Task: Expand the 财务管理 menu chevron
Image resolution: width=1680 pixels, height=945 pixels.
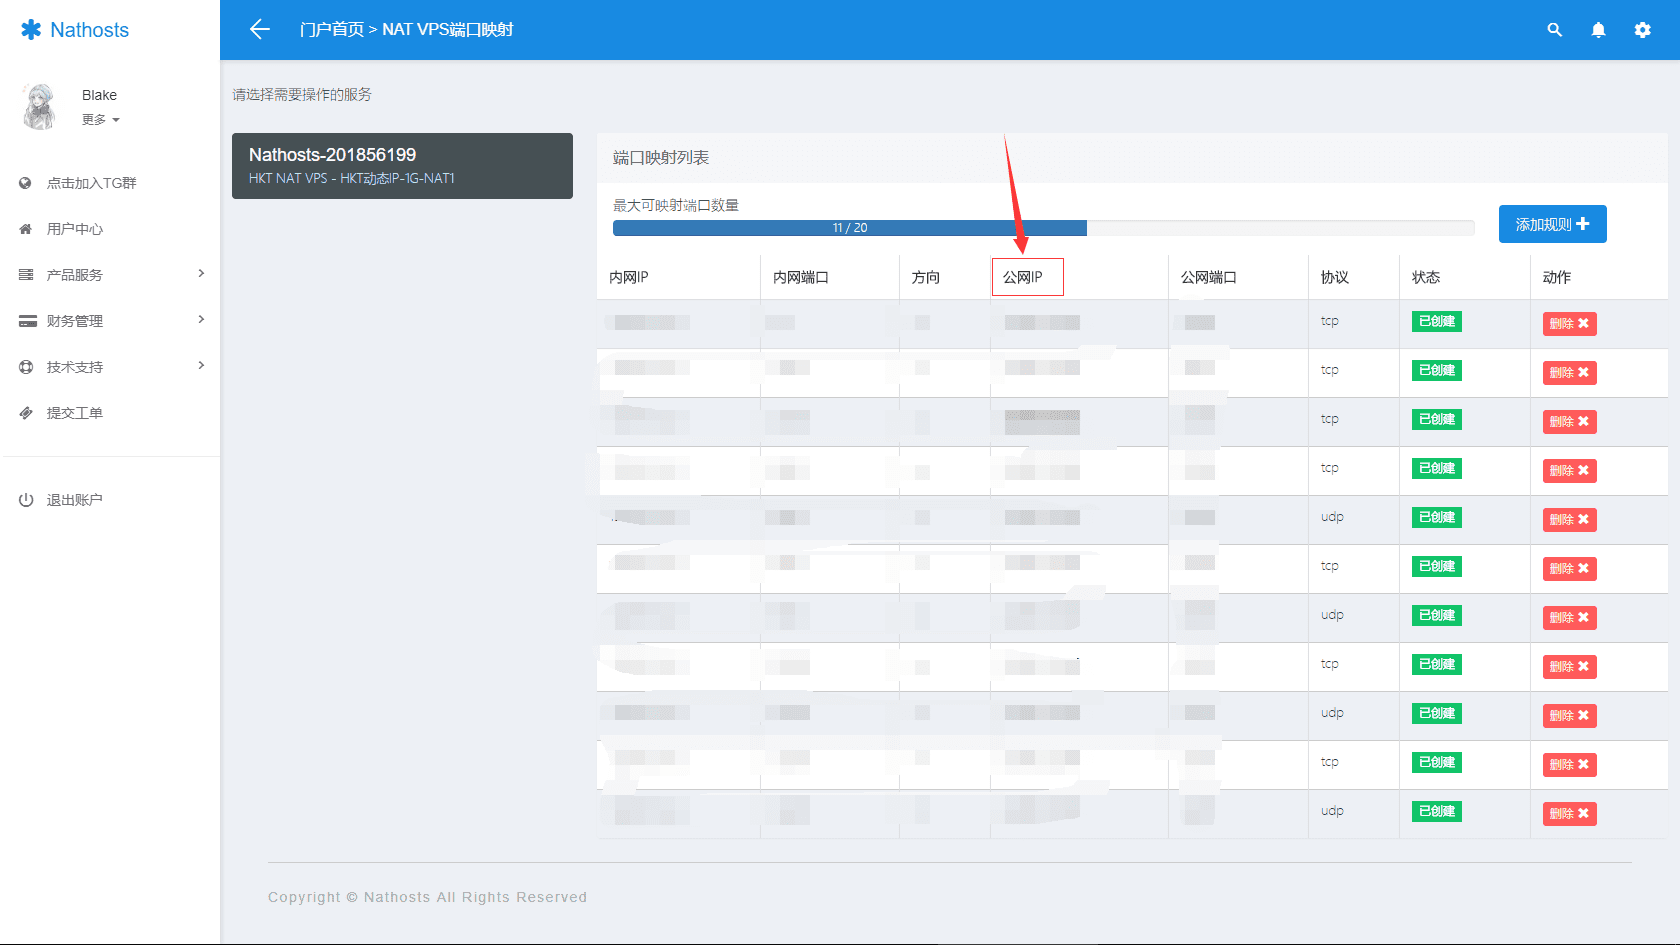Action: [201, 320]
